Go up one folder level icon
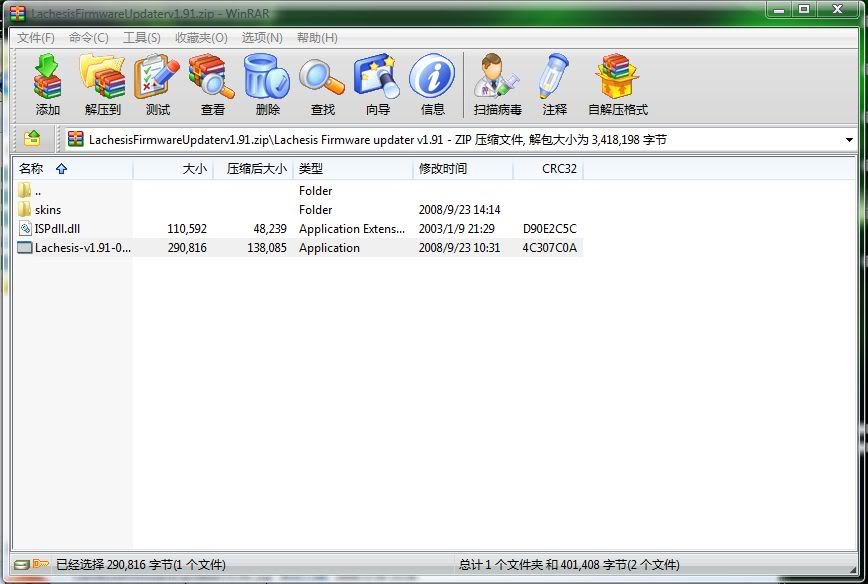Viewport: 868px width, 584px height. [x=32, y=138]
